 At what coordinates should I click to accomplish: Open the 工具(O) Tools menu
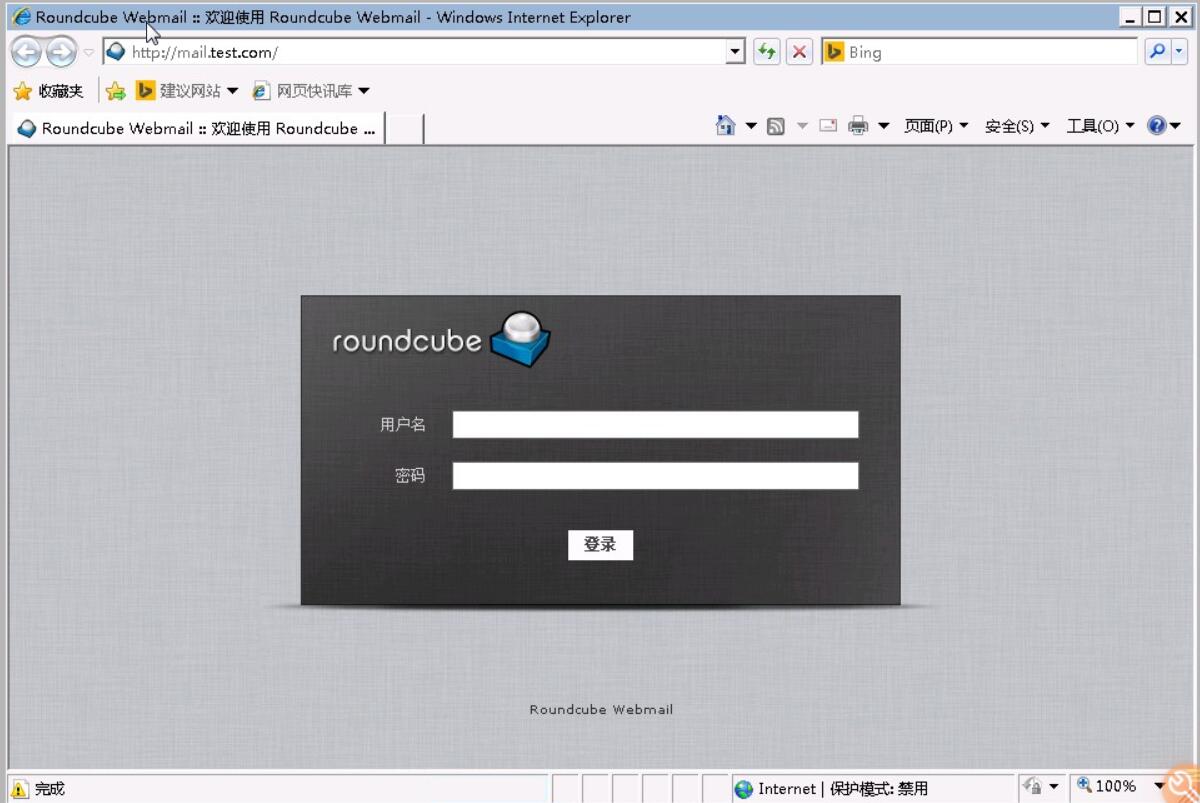(x=1100, y=126)
